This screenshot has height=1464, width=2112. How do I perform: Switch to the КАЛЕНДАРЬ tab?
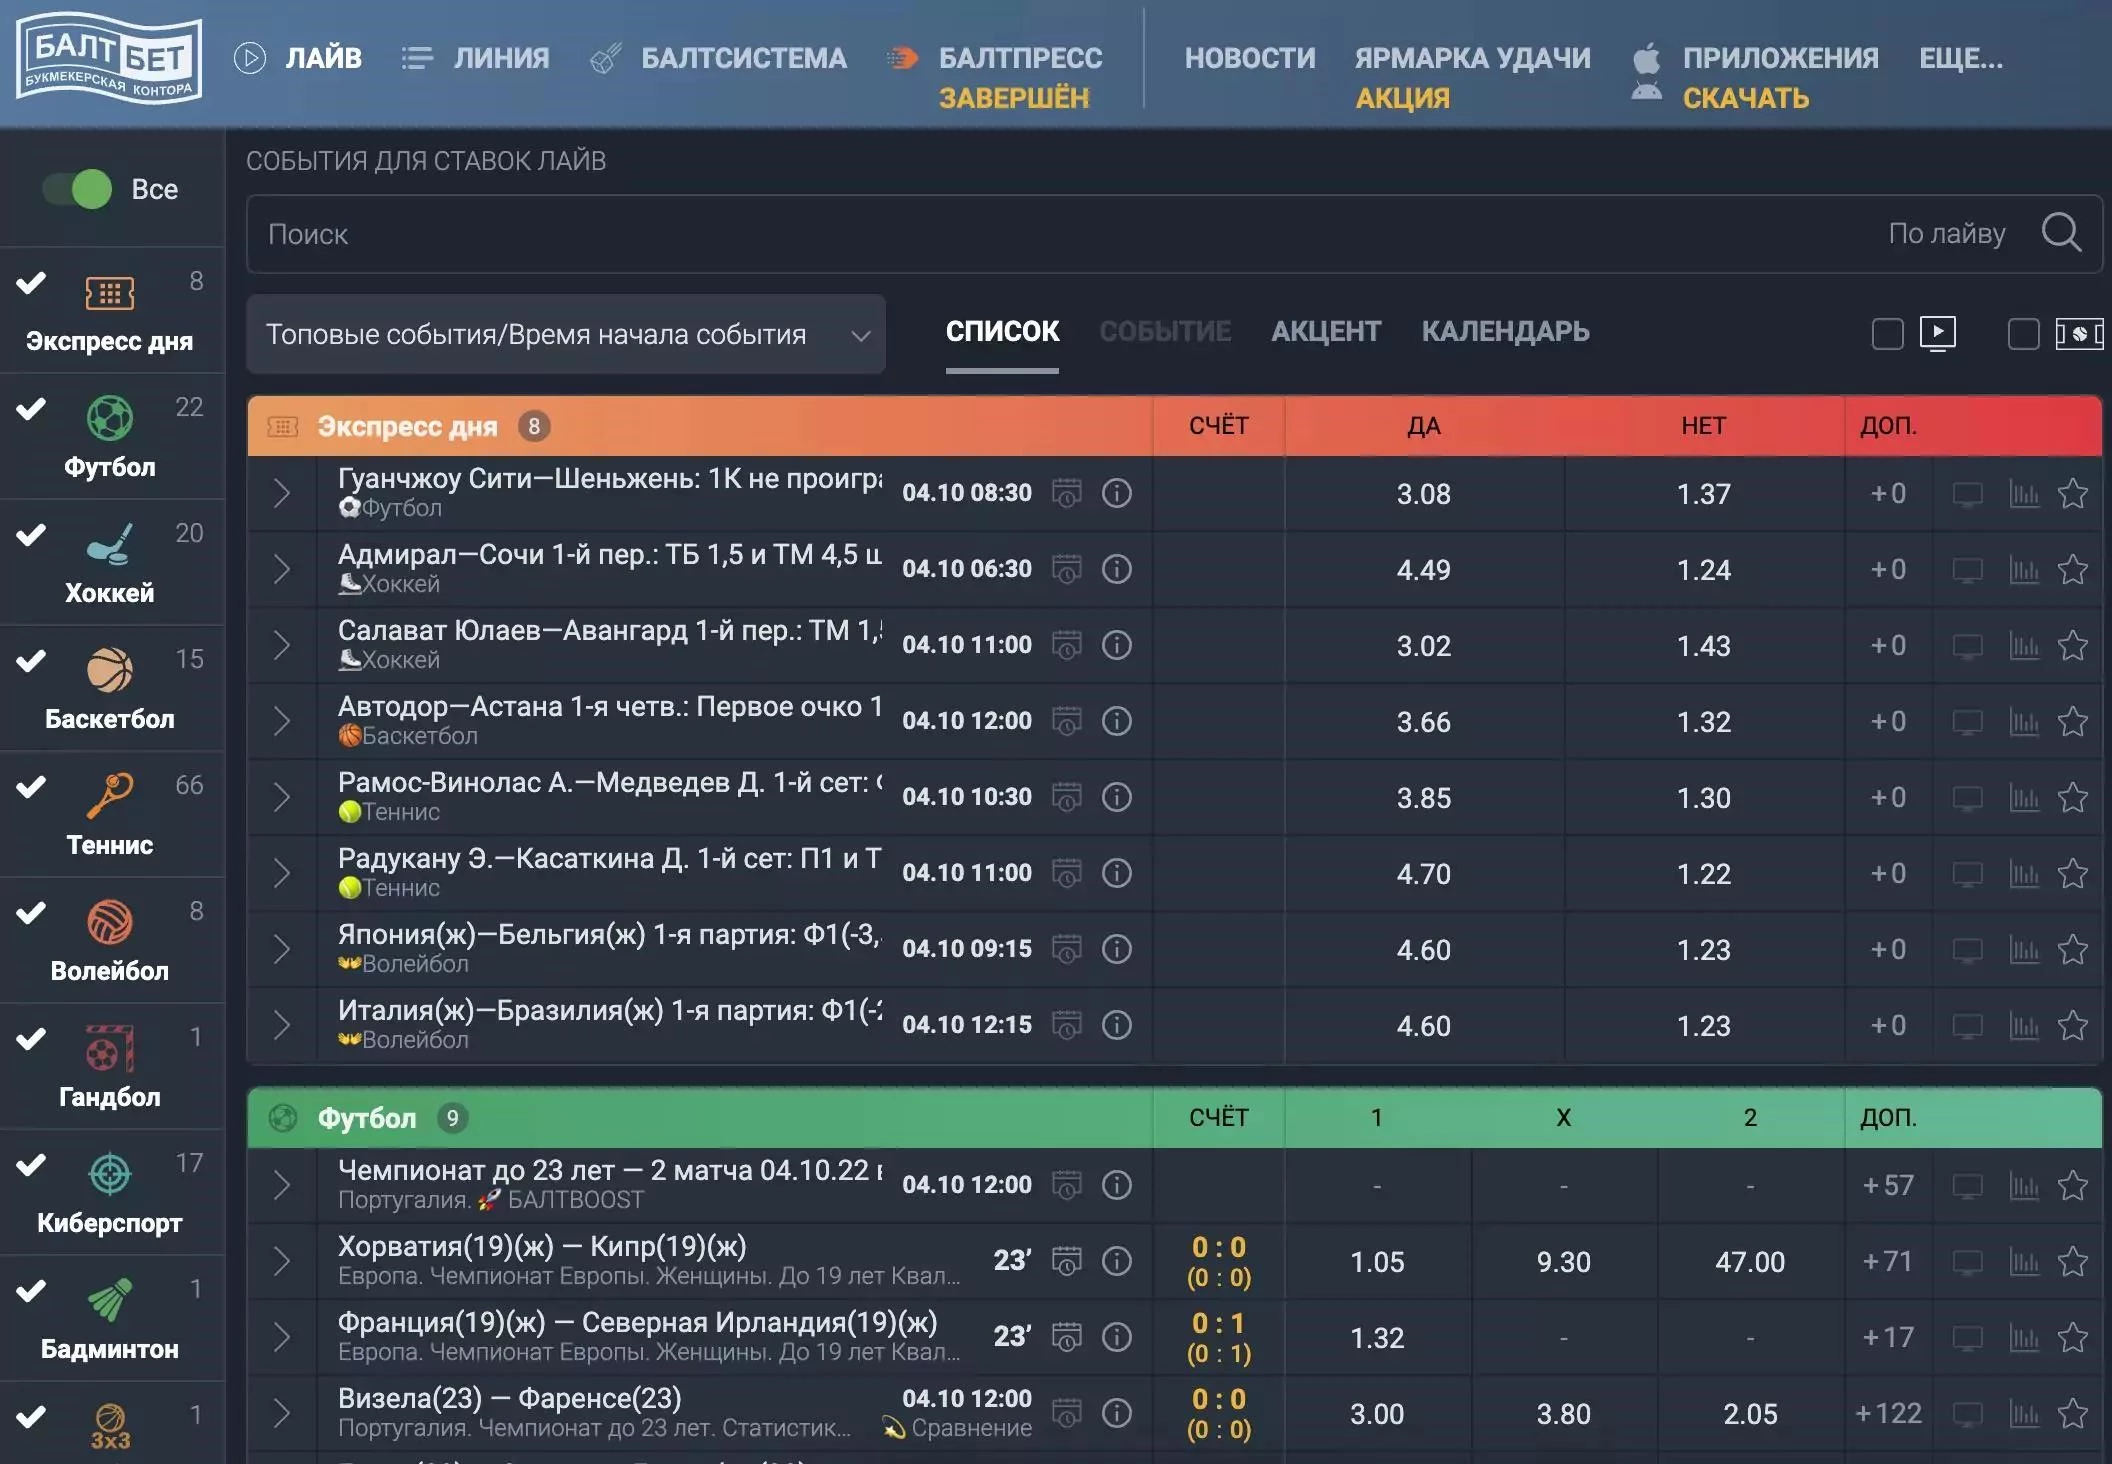point(1505,332)
